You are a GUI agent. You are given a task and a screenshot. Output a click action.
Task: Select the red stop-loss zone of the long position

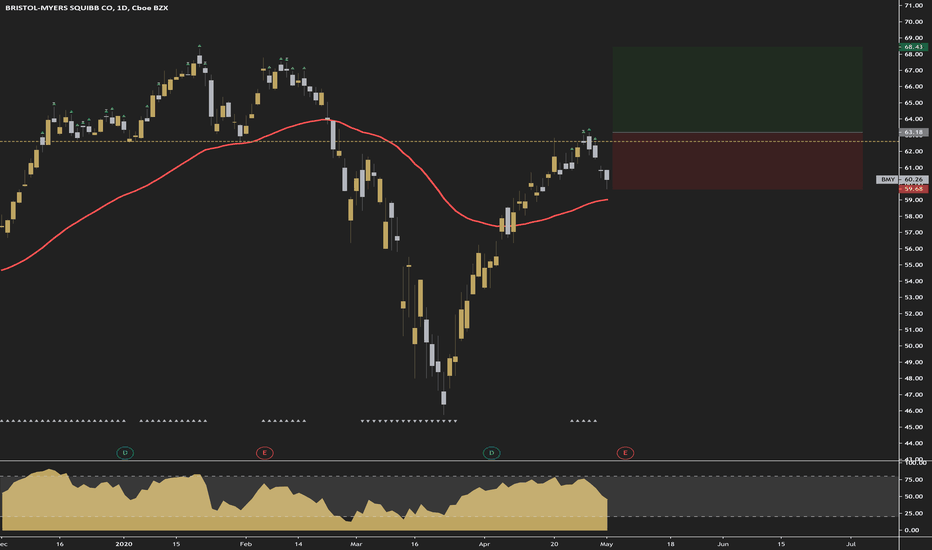coord(737,161)
